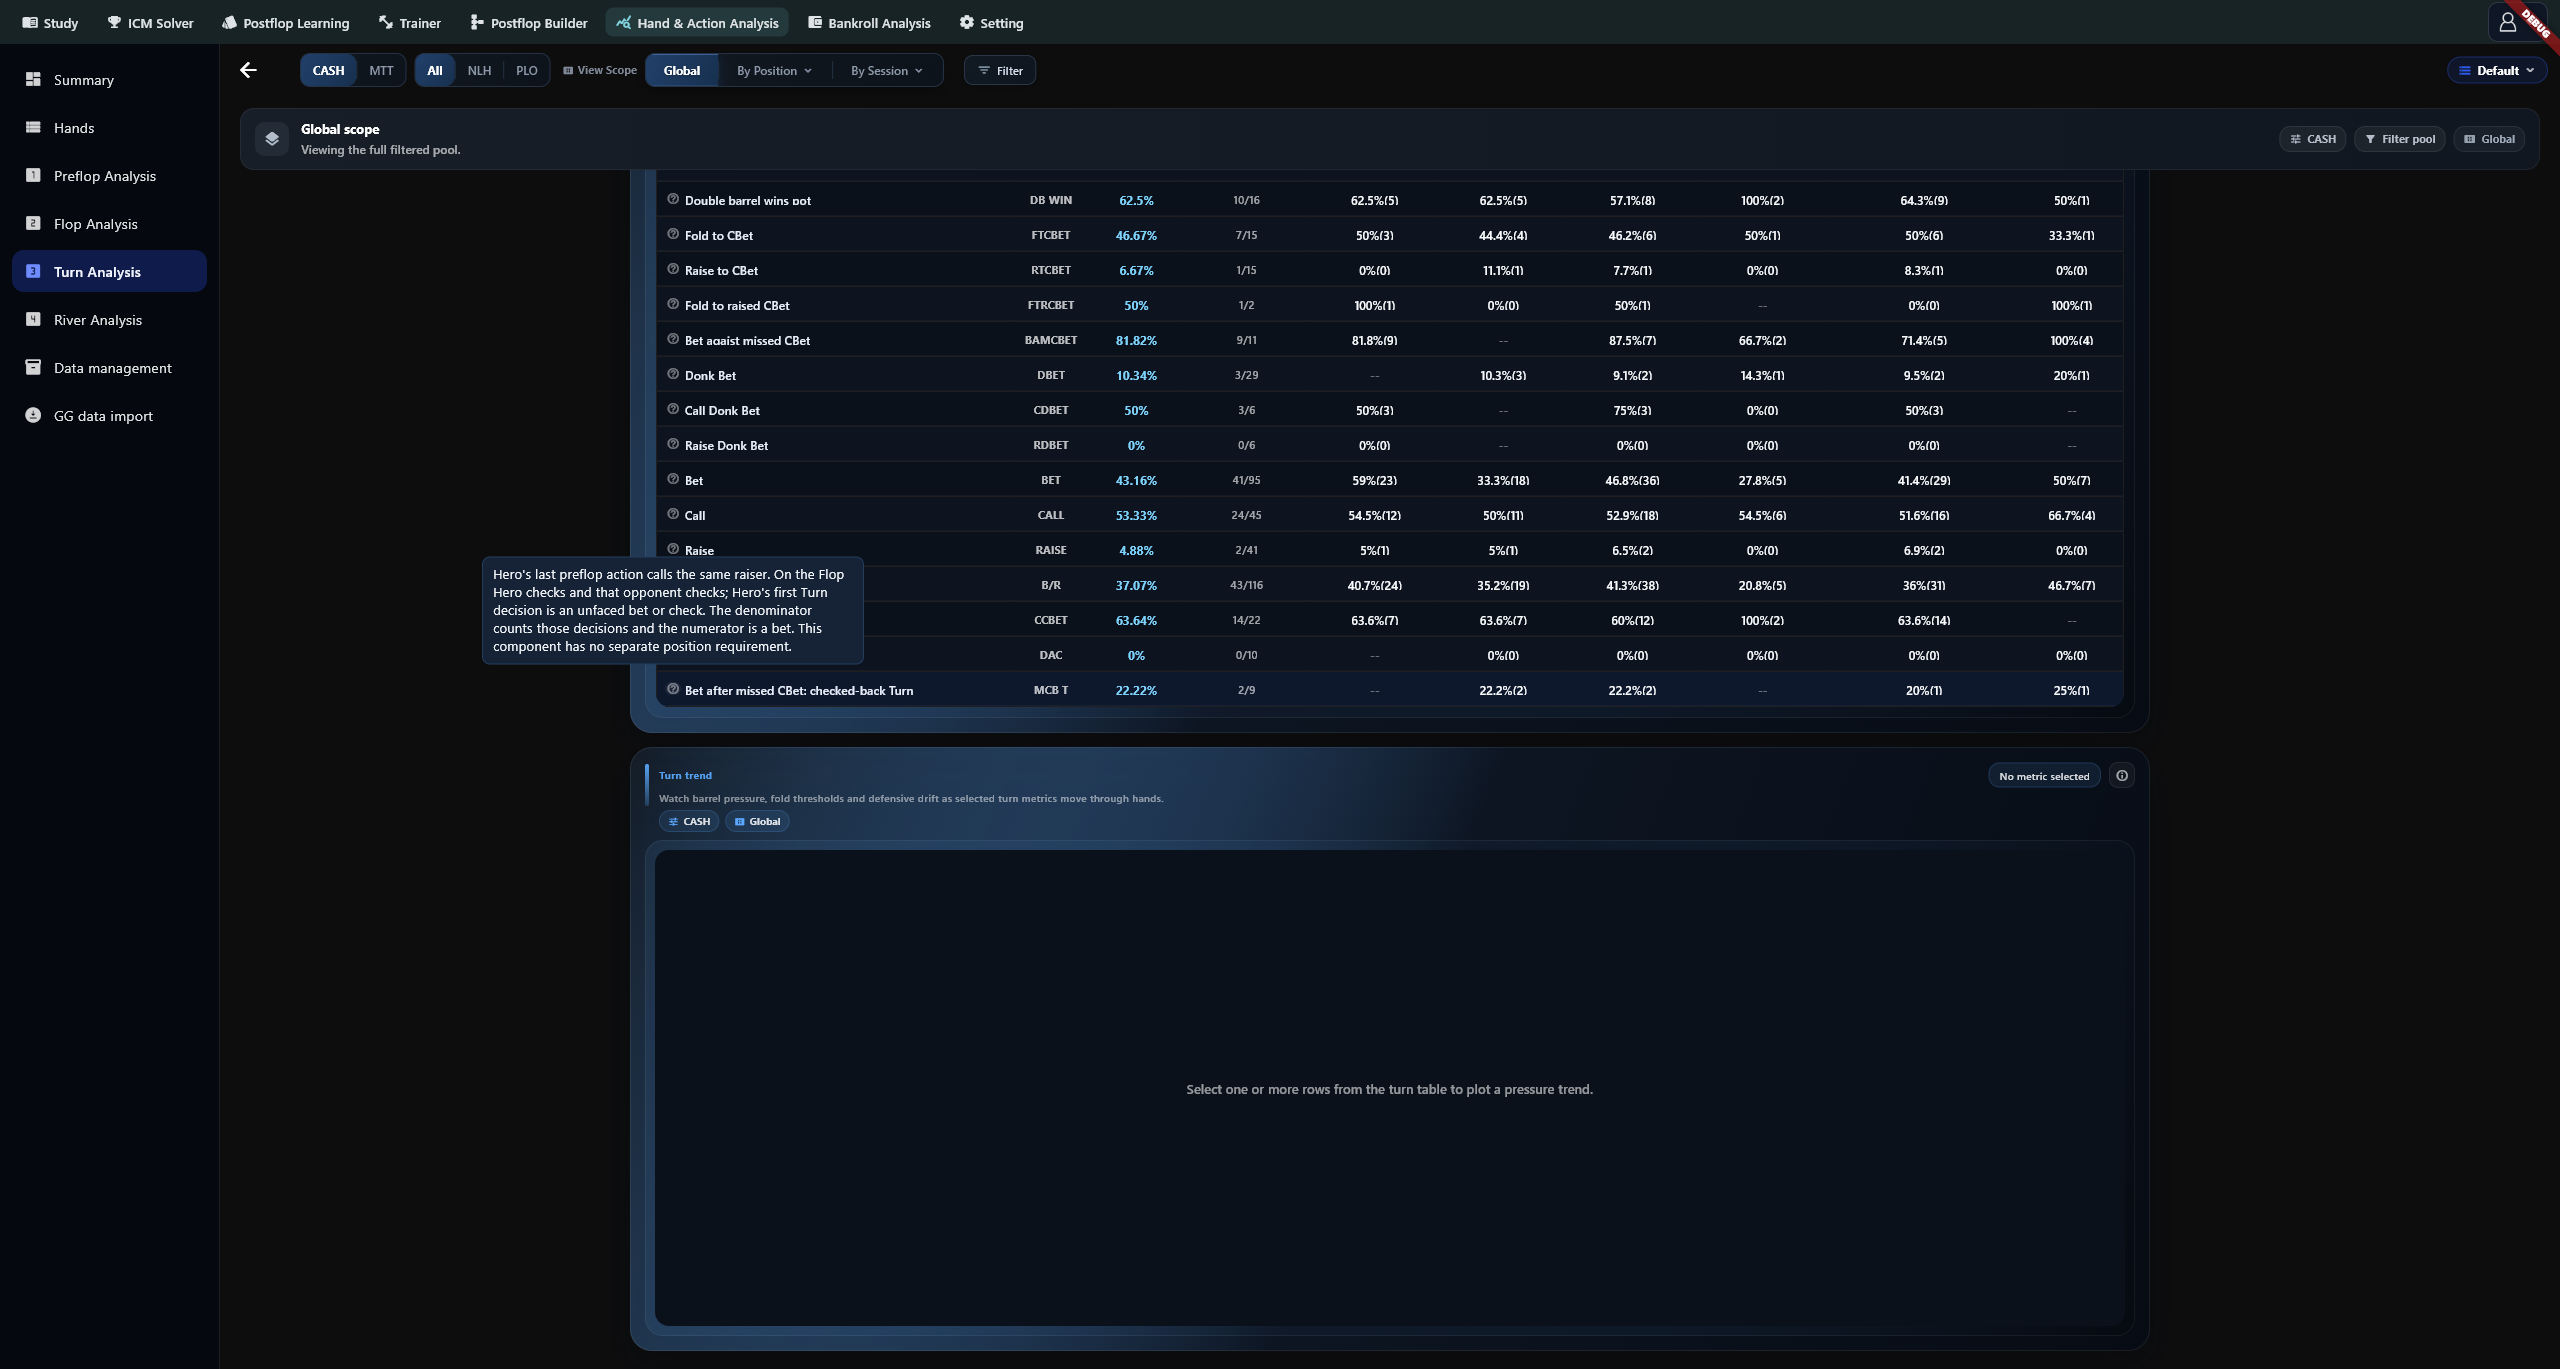
Task: Open GG data import page
Action: click(x=110, y=416)
